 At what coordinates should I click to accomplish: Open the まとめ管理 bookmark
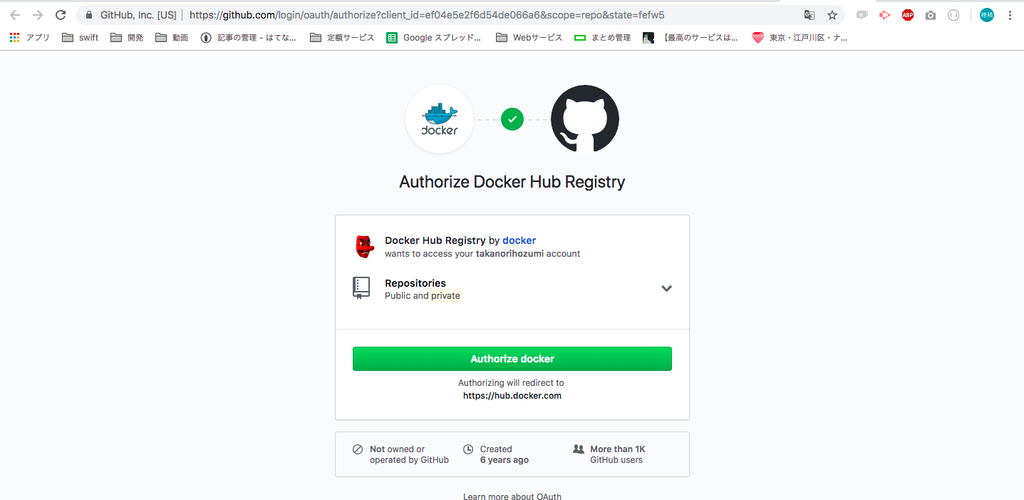[x=603, y=38]
